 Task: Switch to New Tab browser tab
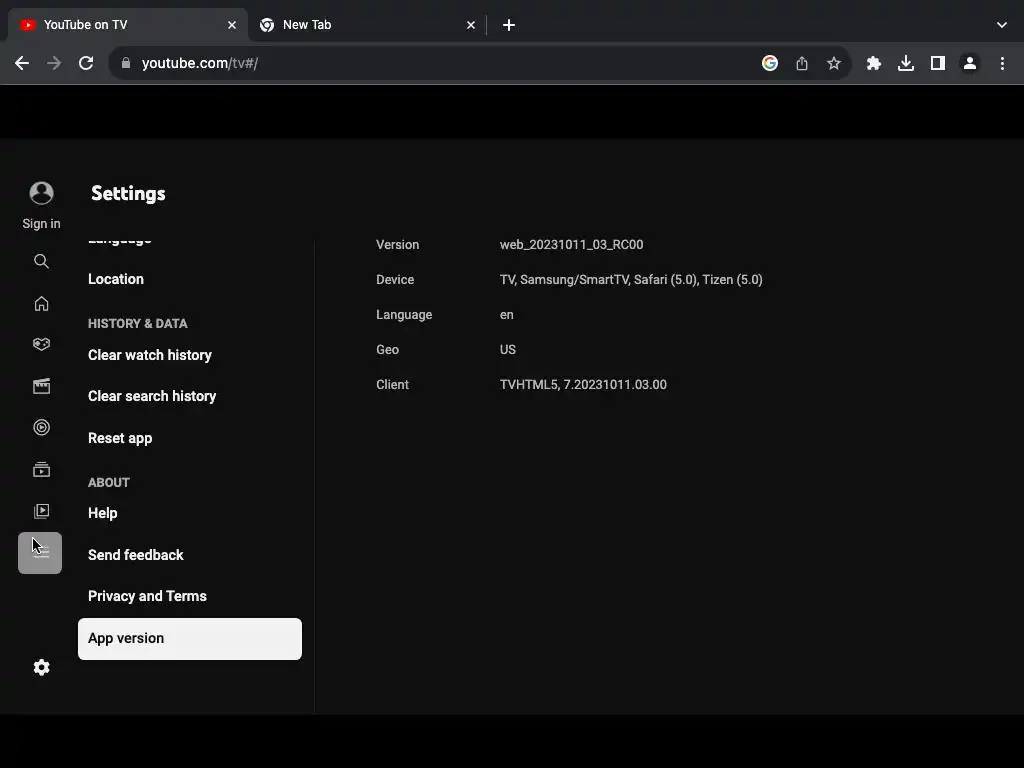pos(367,25)
